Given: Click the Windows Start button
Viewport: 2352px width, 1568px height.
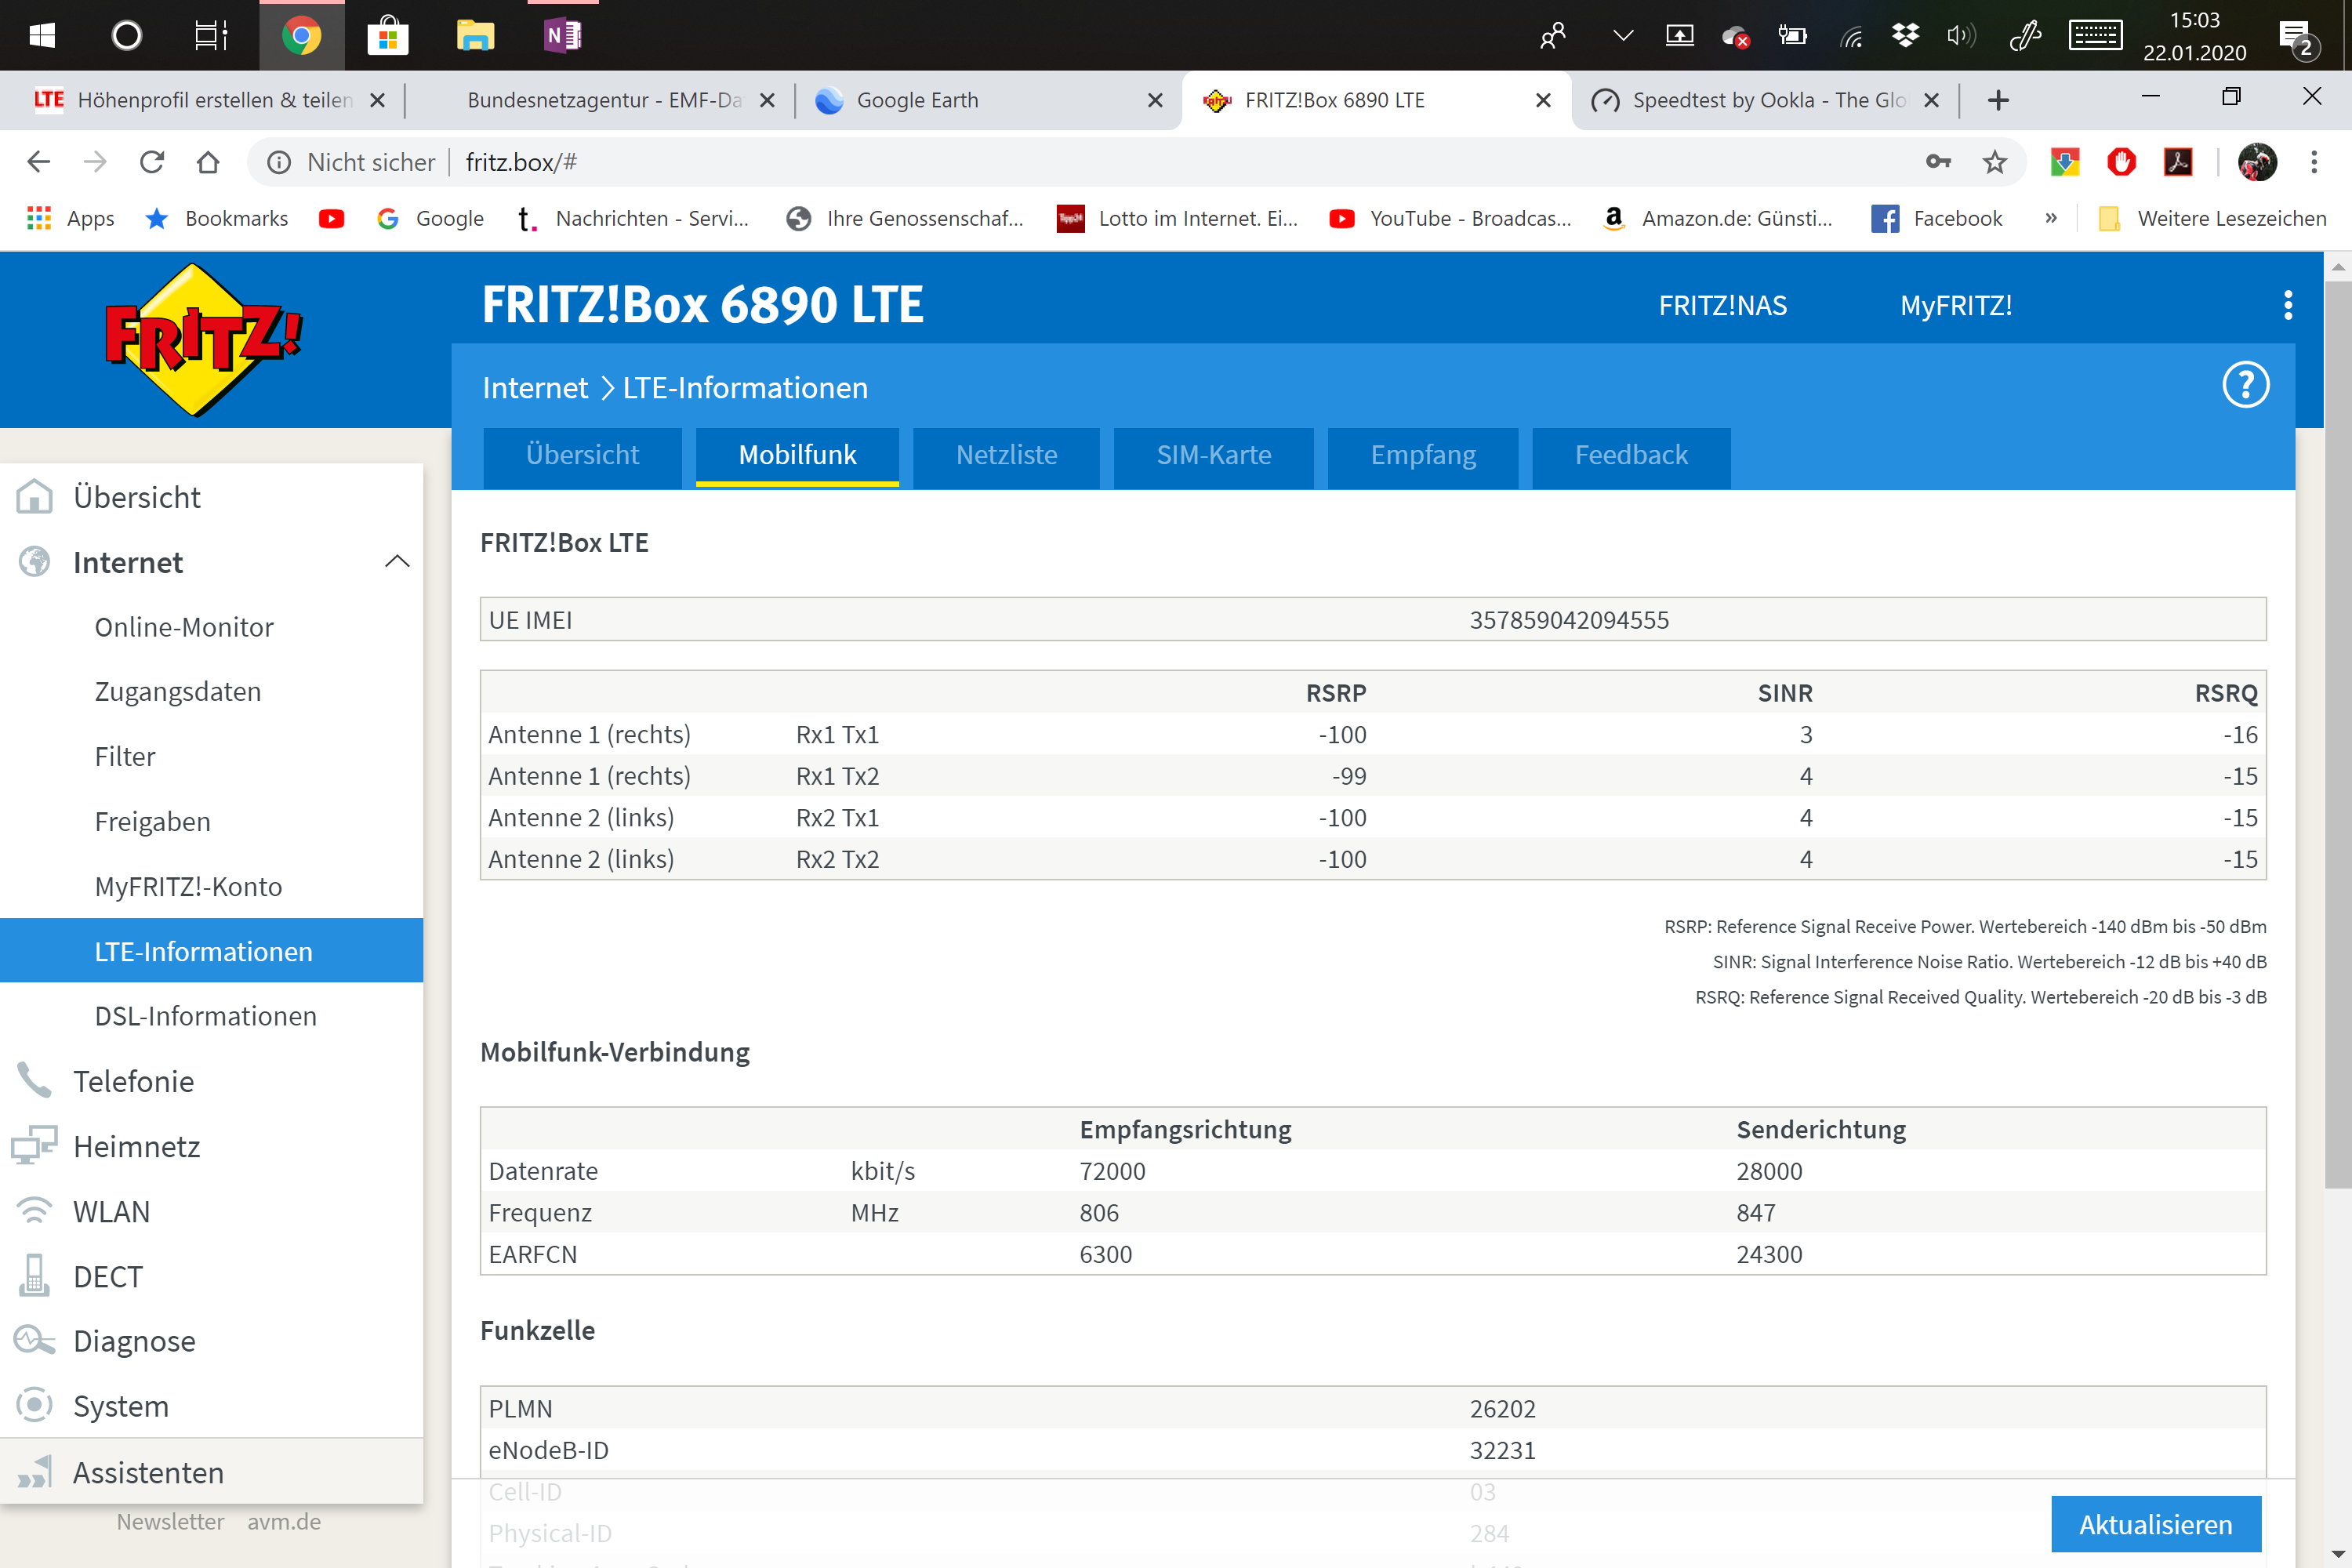Looking at the screenshot, I should coord(42,36).
